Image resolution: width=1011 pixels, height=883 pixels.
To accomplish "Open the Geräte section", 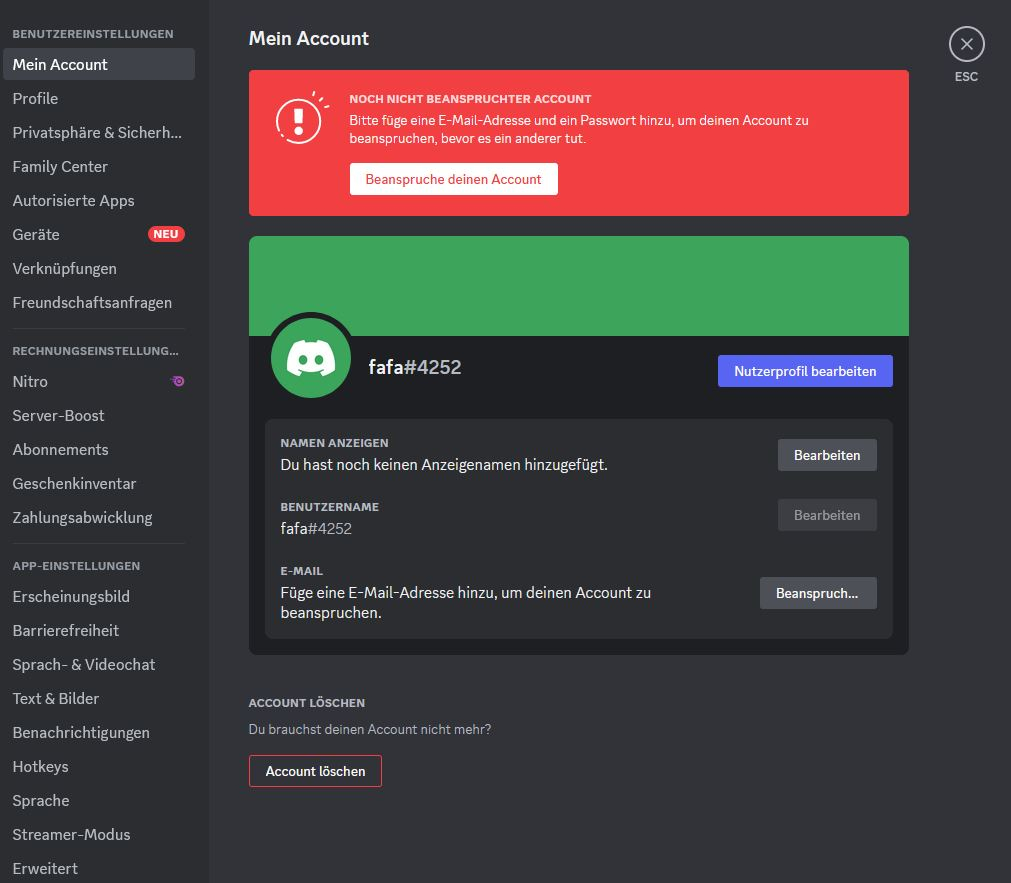I will point(99,235).
